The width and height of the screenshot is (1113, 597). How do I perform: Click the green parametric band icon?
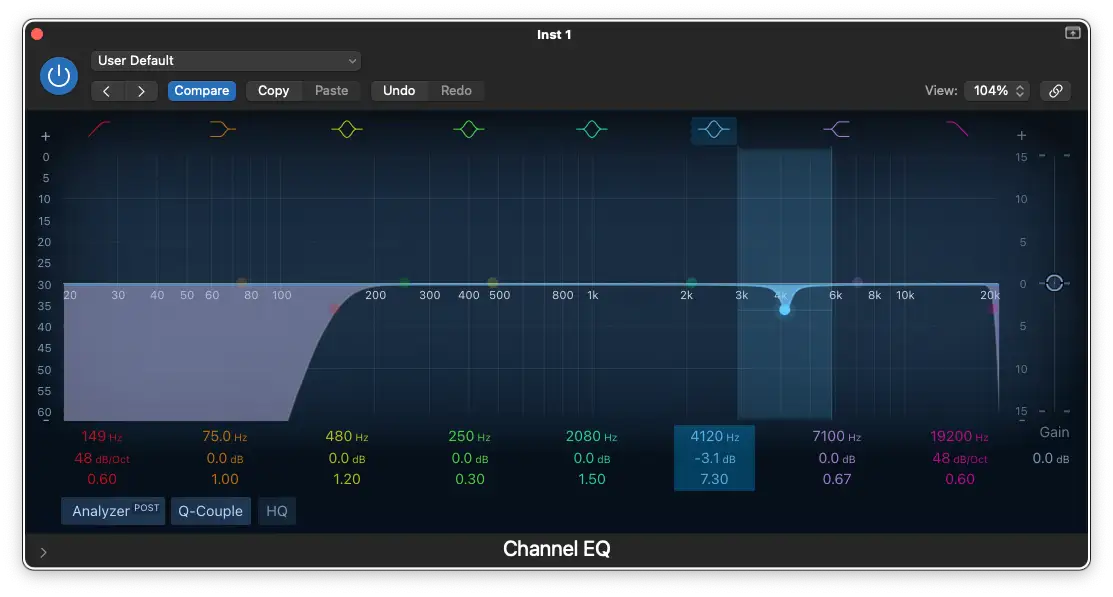469,129
